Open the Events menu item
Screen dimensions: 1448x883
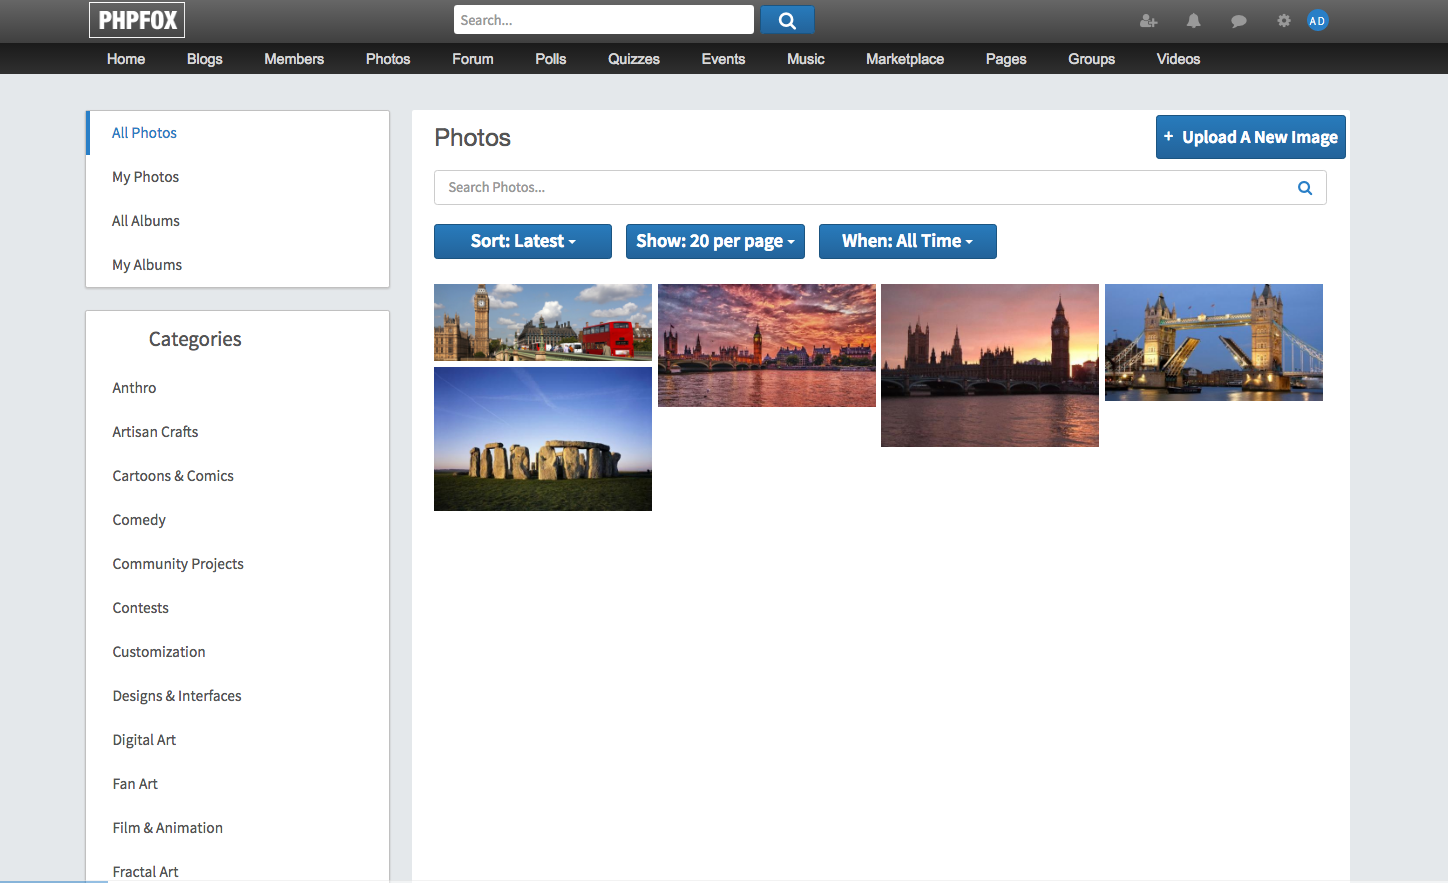[x=723, y=59]
